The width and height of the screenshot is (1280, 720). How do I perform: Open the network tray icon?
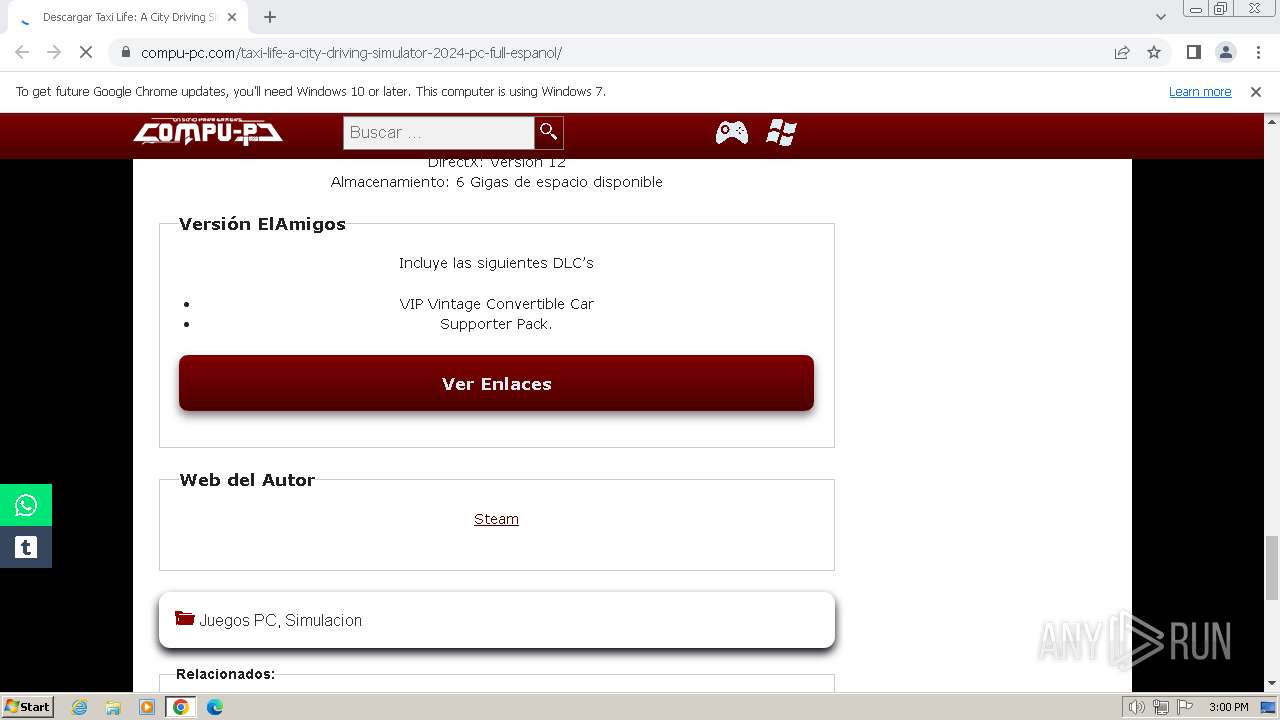pos(1160,707)
